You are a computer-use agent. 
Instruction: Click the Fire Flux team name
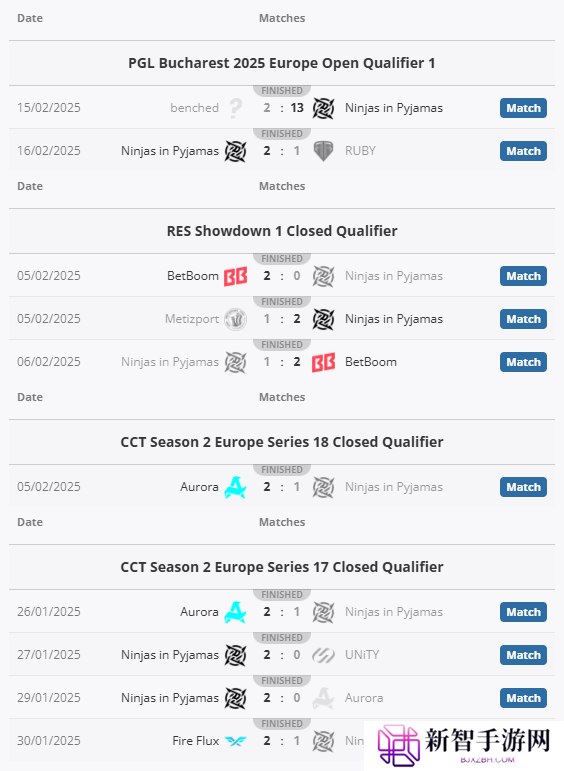click(195, 741)
